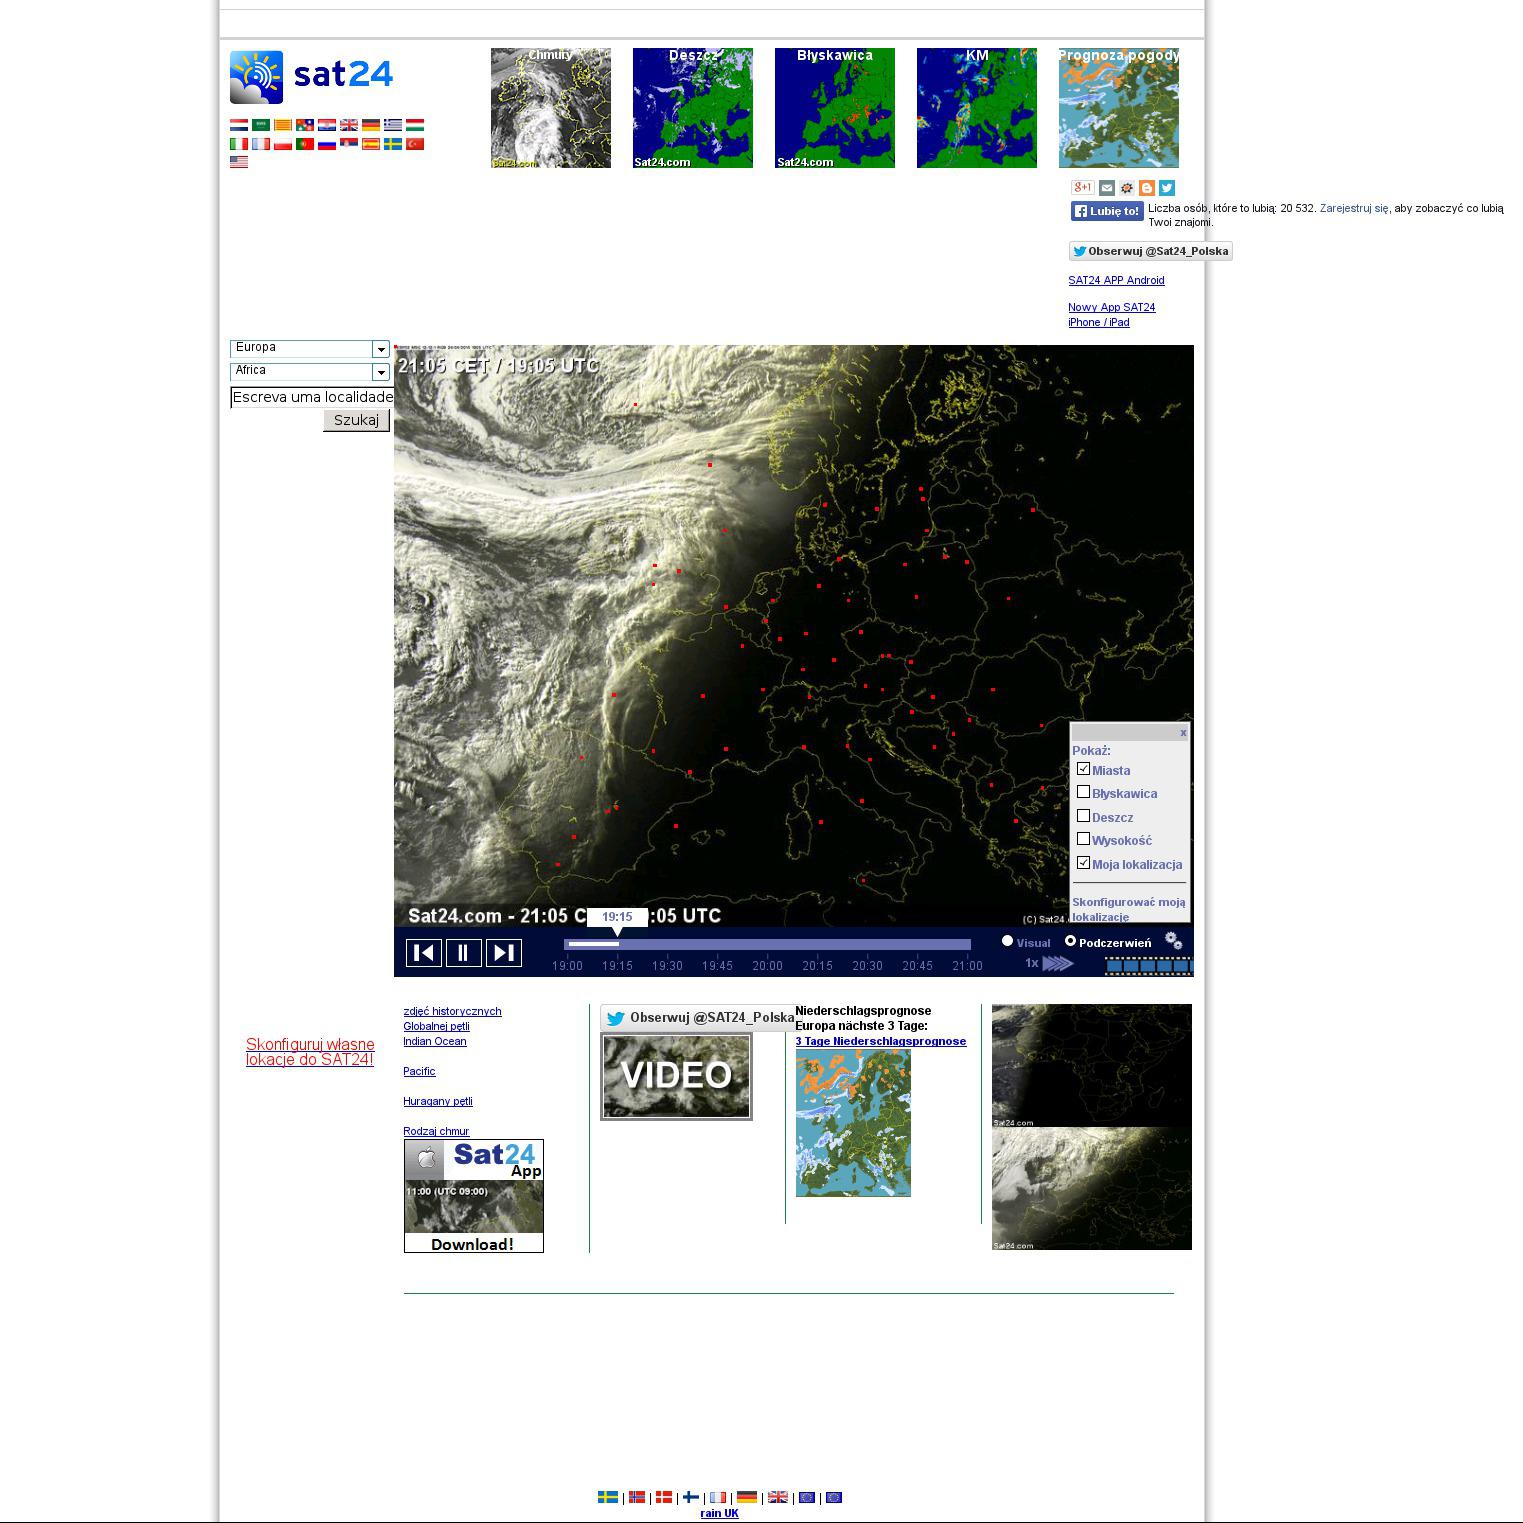1523x1523 pixels.
Task: Expand the Africa dropdown list
Action: 381,372
